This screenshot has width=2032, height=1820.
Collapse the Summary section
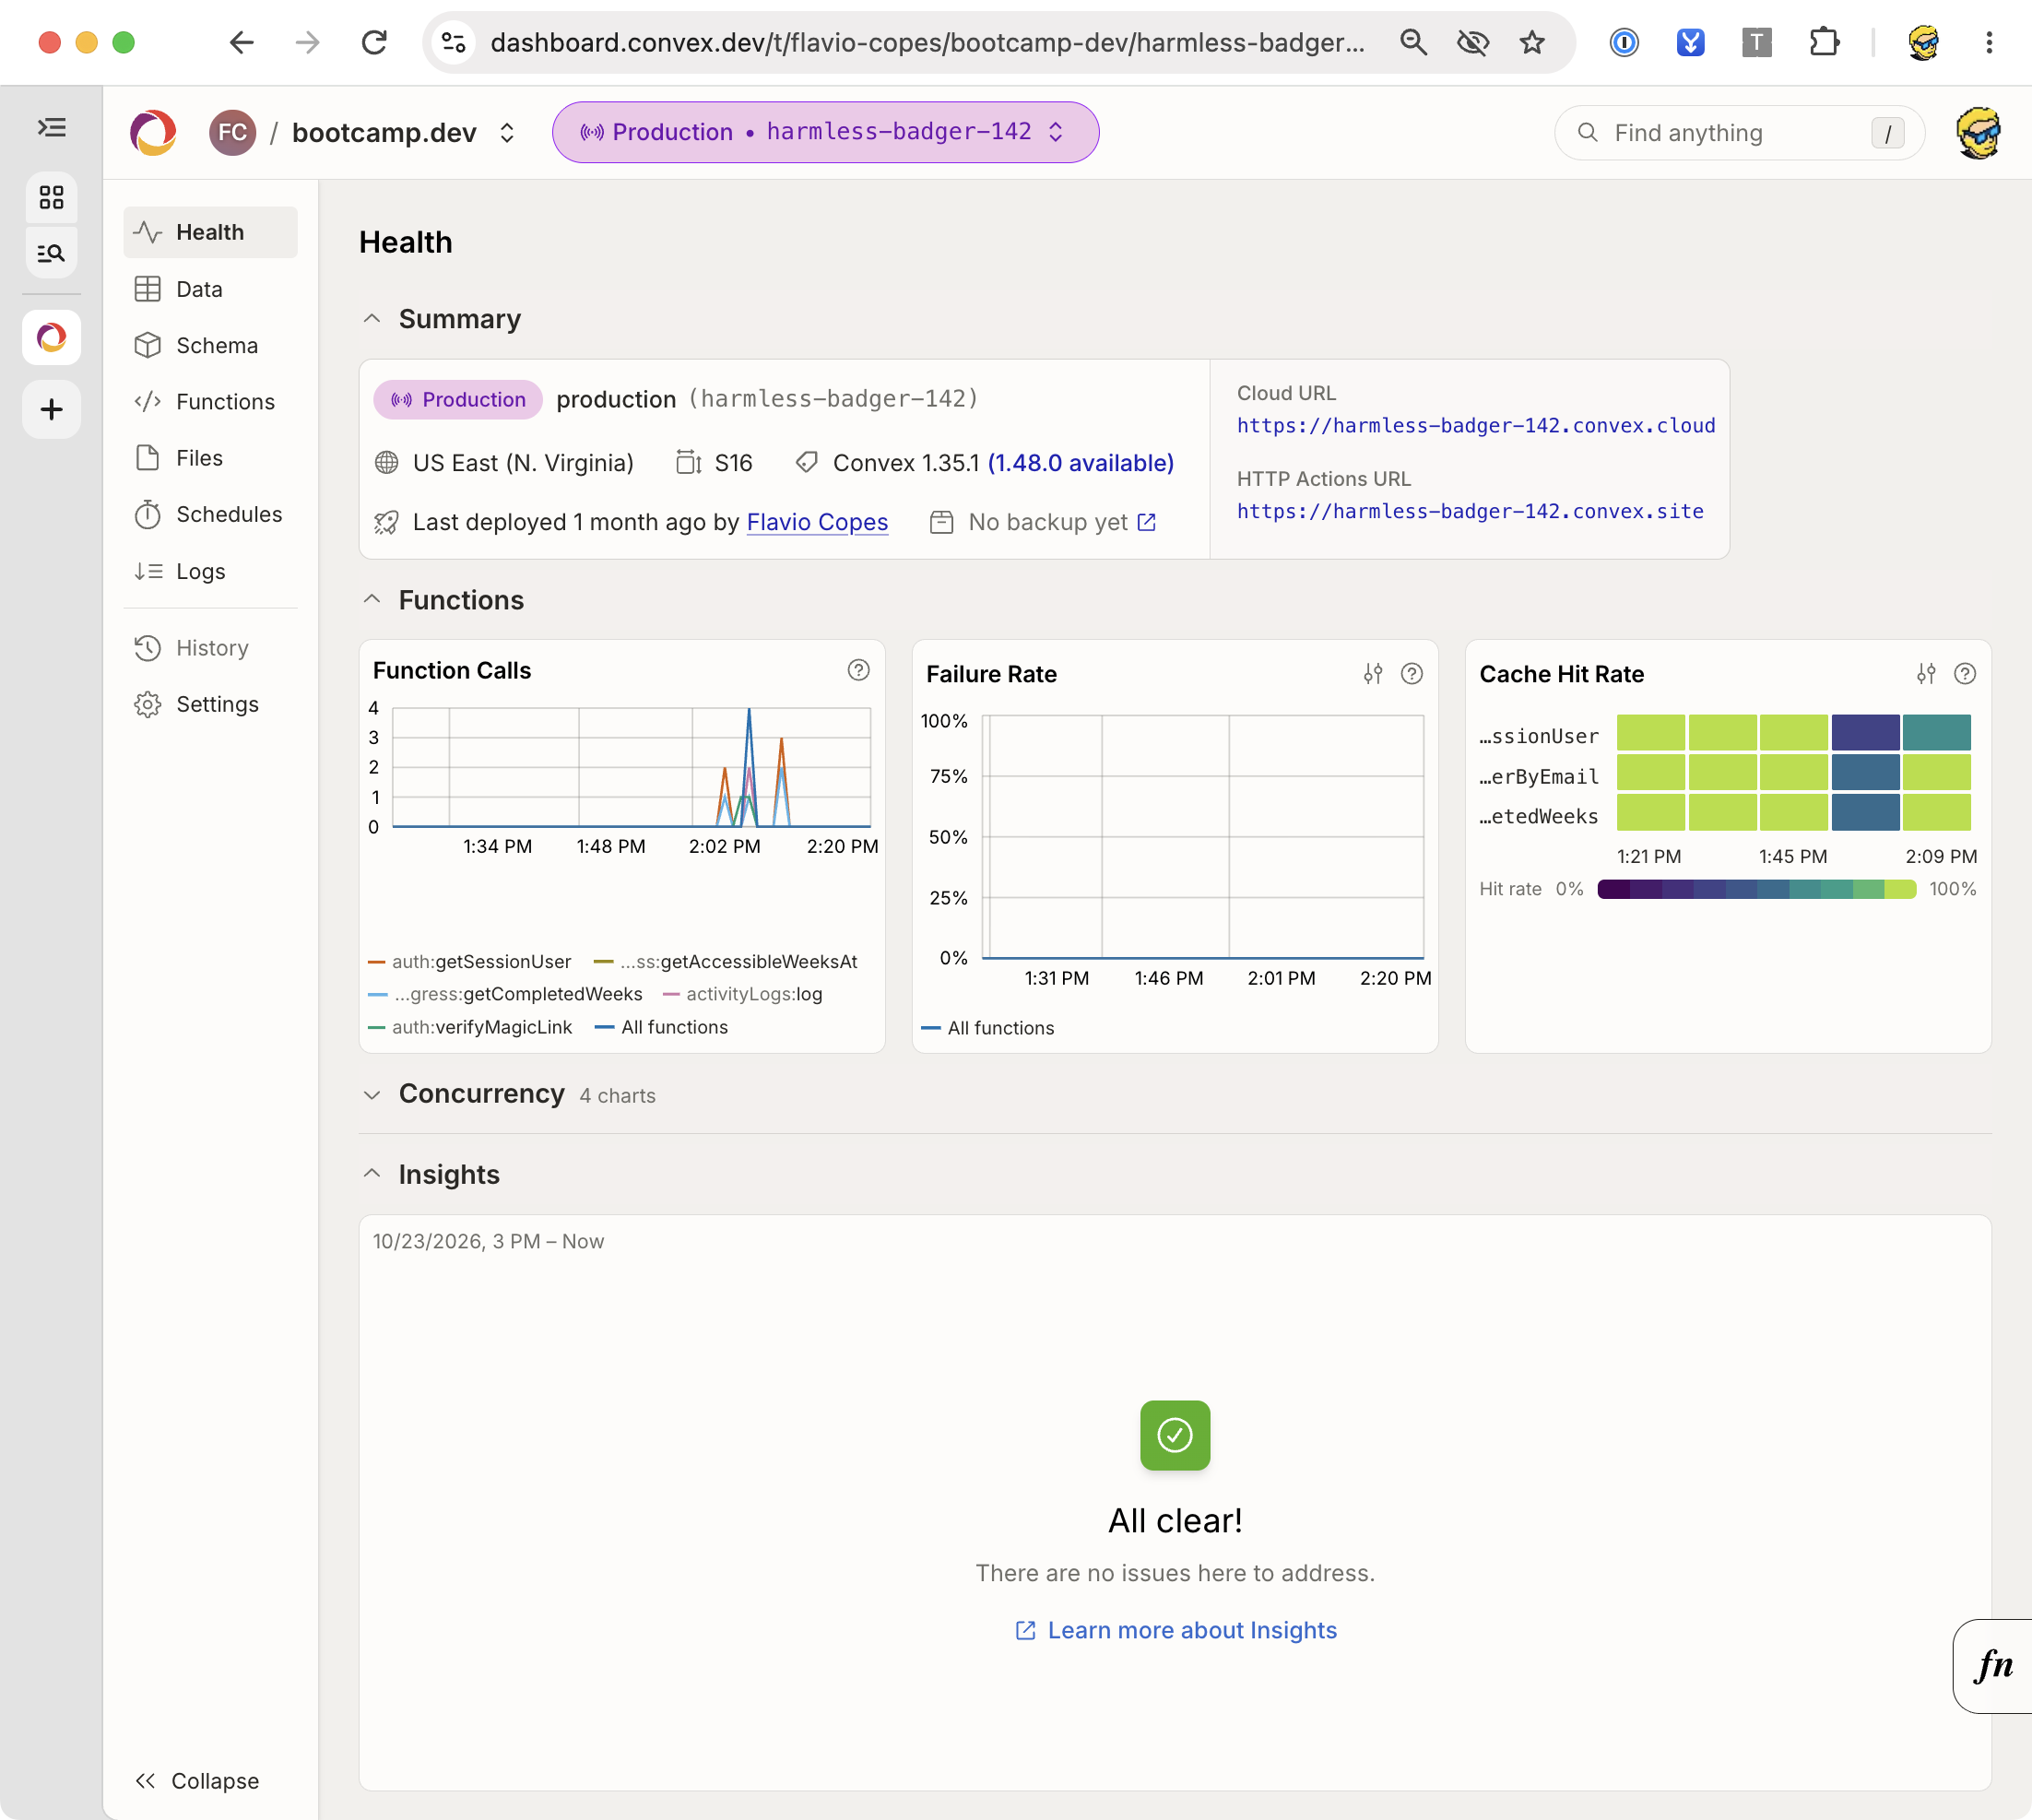pos(372,319)
